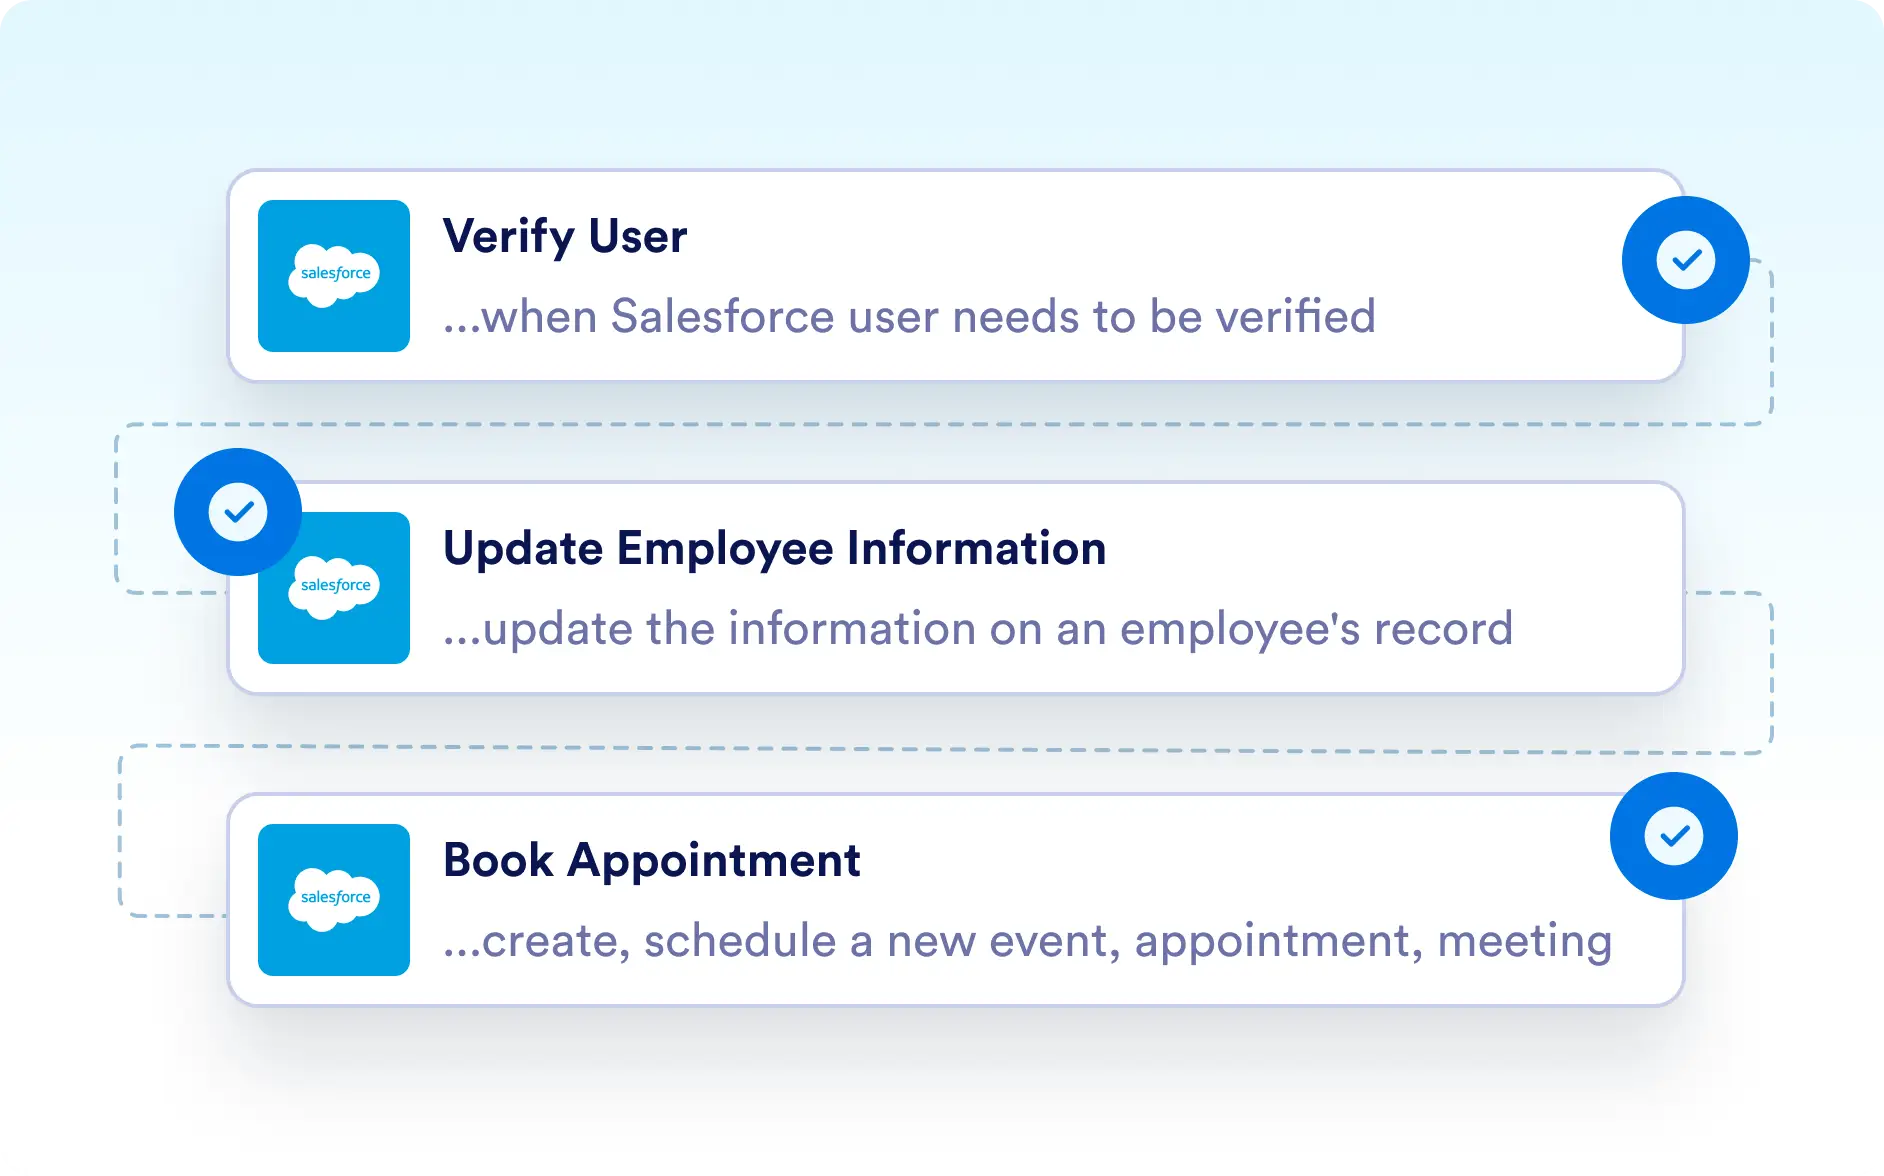Click the Salesforce icon in Update Employee Information card
This screenshot has height=1176, width=1884.
click(334, 588)
